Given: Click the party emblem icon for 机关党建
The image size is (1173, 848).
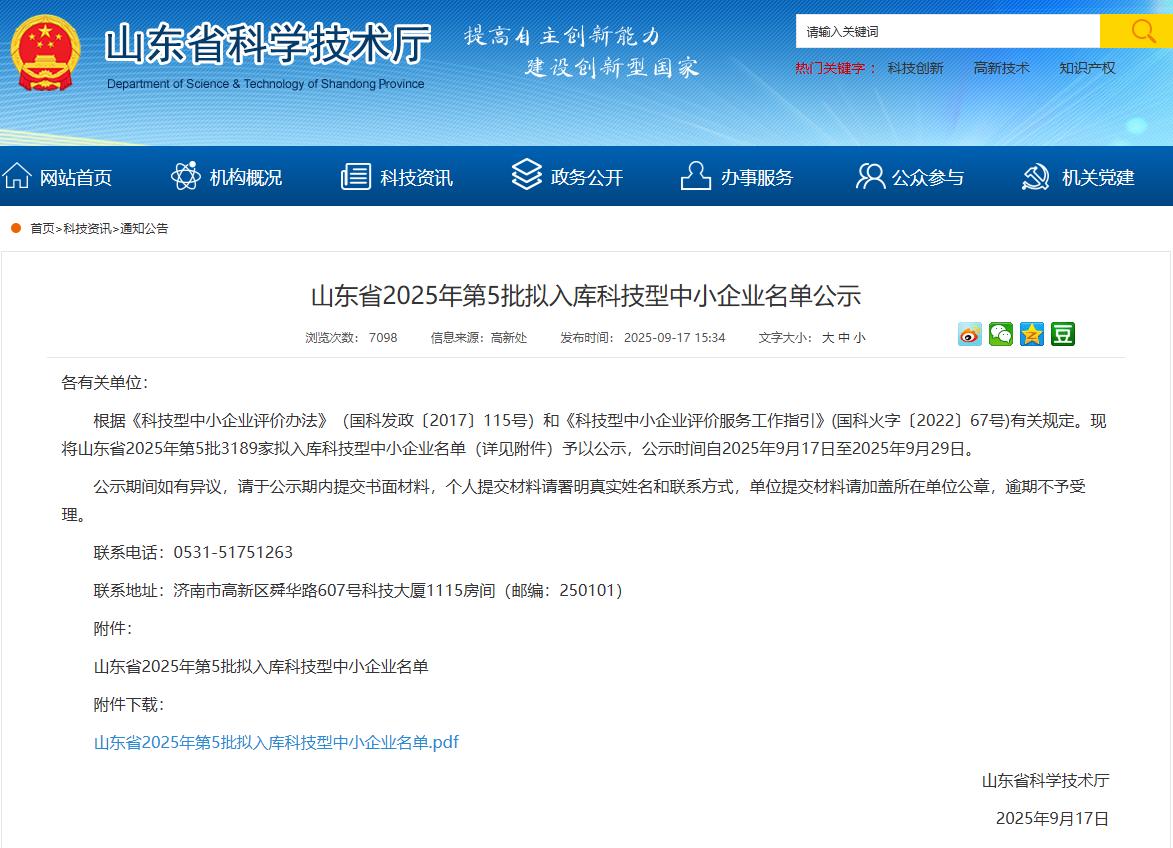Looking at the screenshot, I should click(x=1036, y=177).
